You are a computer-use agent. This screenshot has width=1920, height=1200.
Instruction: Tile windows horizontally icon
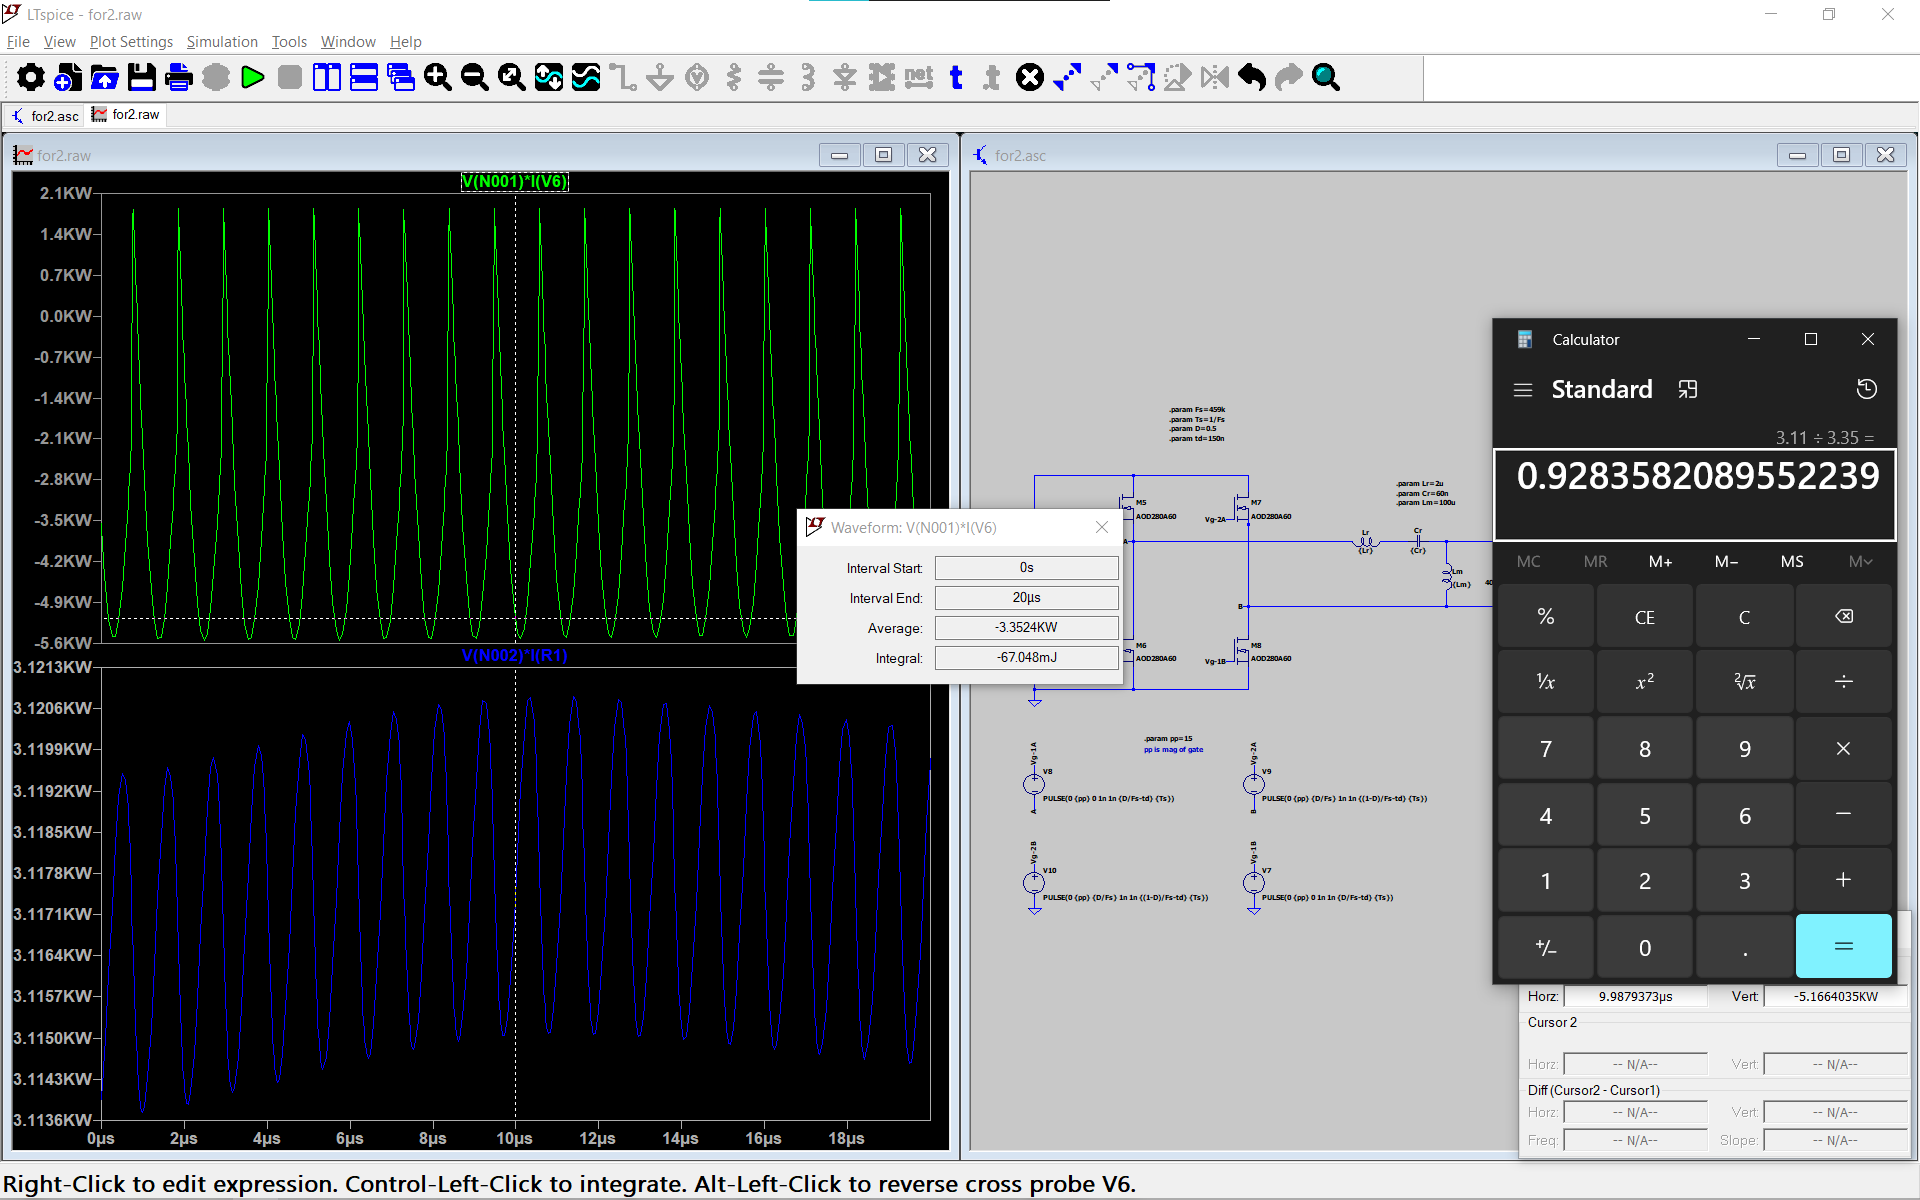364,77
